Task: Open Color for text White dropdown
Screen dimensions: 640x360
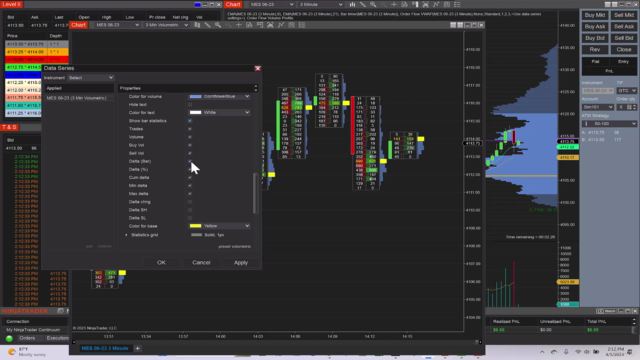Action: click(x=219, y=112)
